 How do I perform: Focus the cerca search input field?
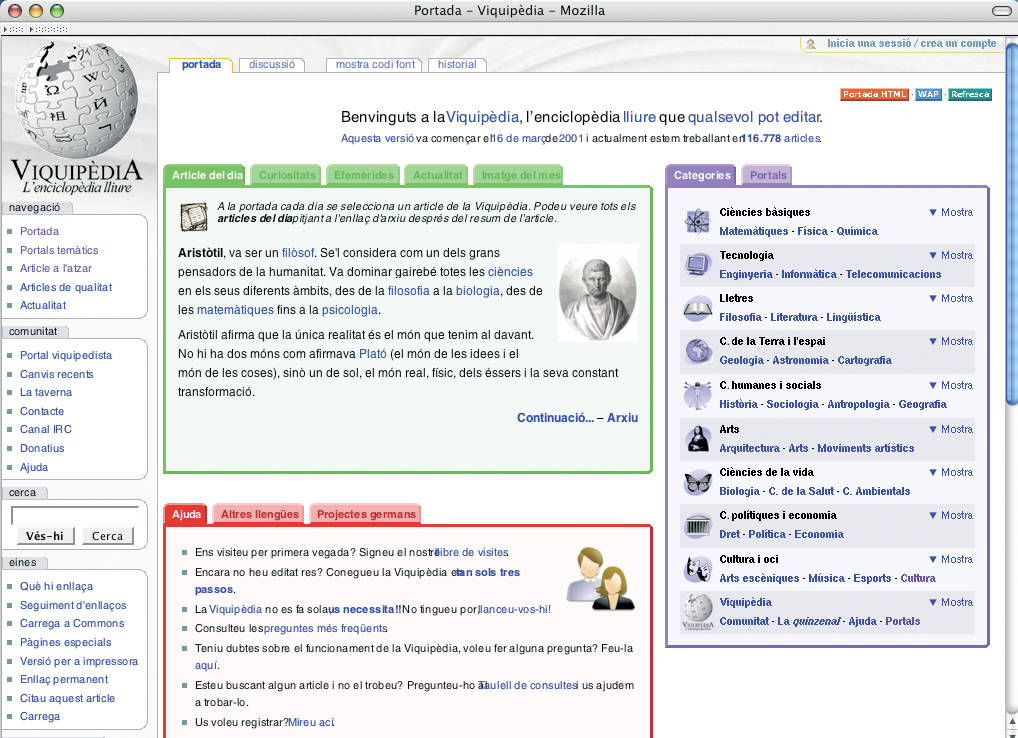75,516
